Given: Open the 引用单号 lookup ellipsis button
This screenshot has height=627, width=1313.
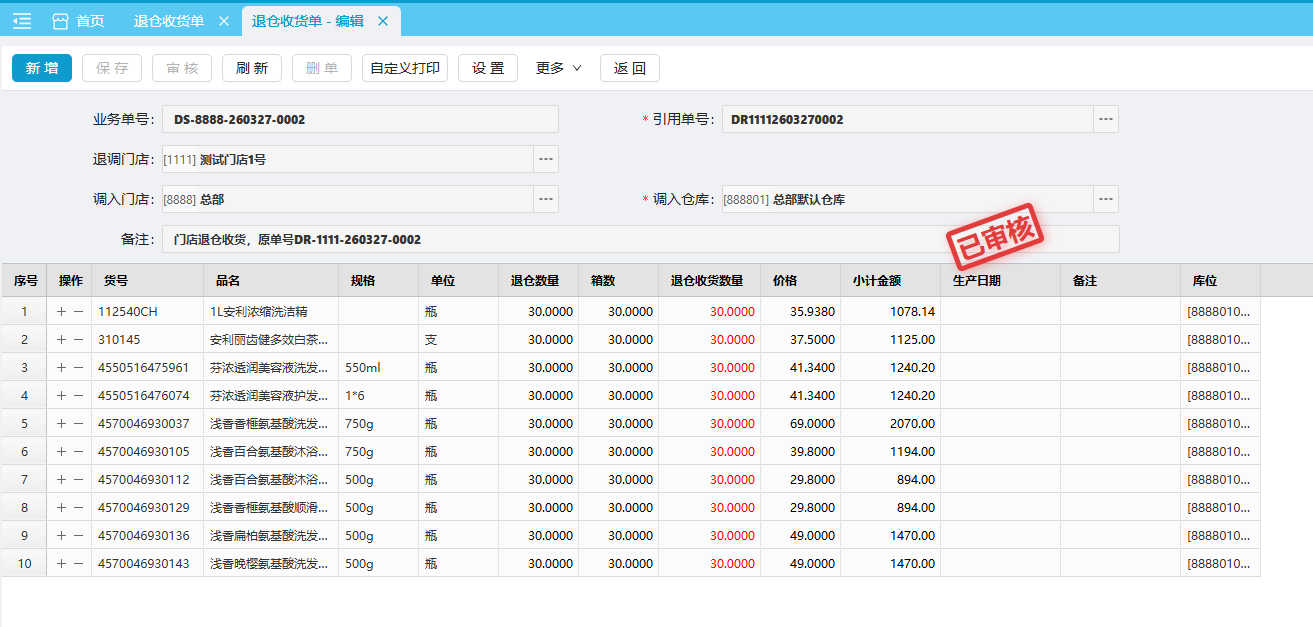Looking at the screenshot, I should pos(1105,119).
